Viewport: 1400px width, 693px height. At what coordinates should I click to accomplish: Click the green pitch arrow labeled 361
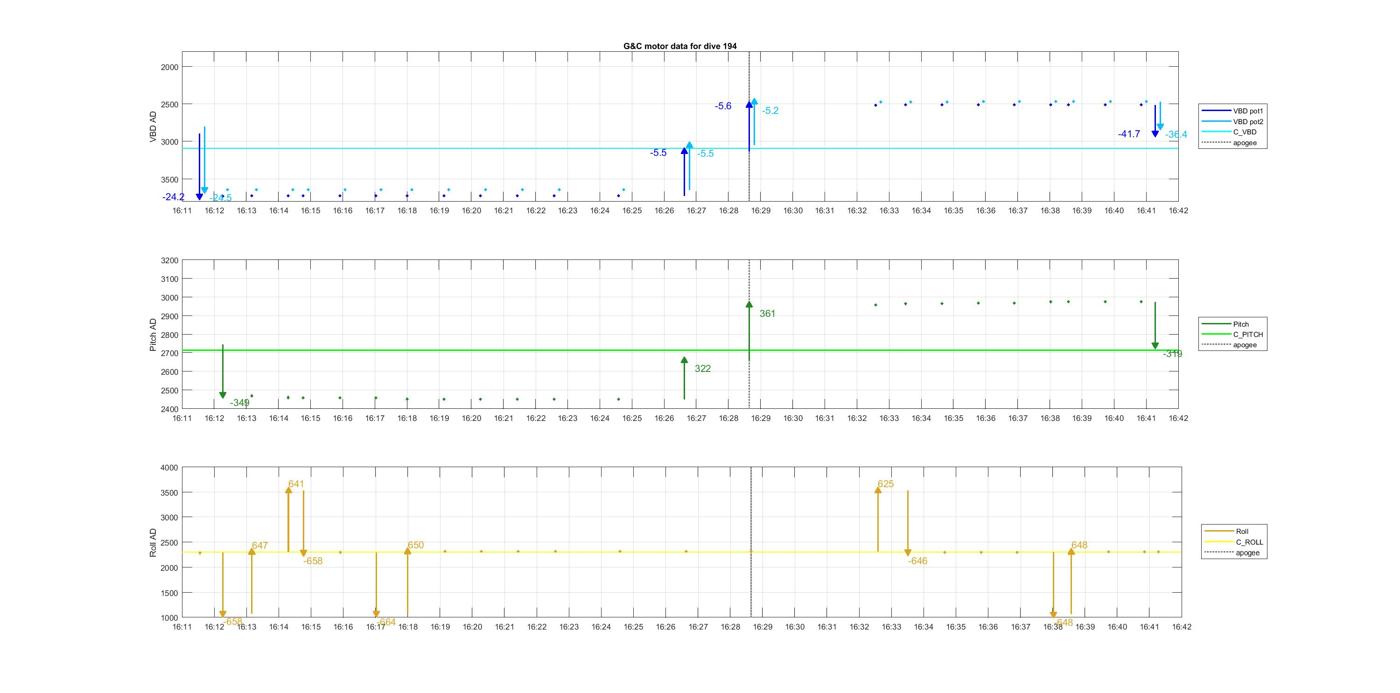pos(749,330)
